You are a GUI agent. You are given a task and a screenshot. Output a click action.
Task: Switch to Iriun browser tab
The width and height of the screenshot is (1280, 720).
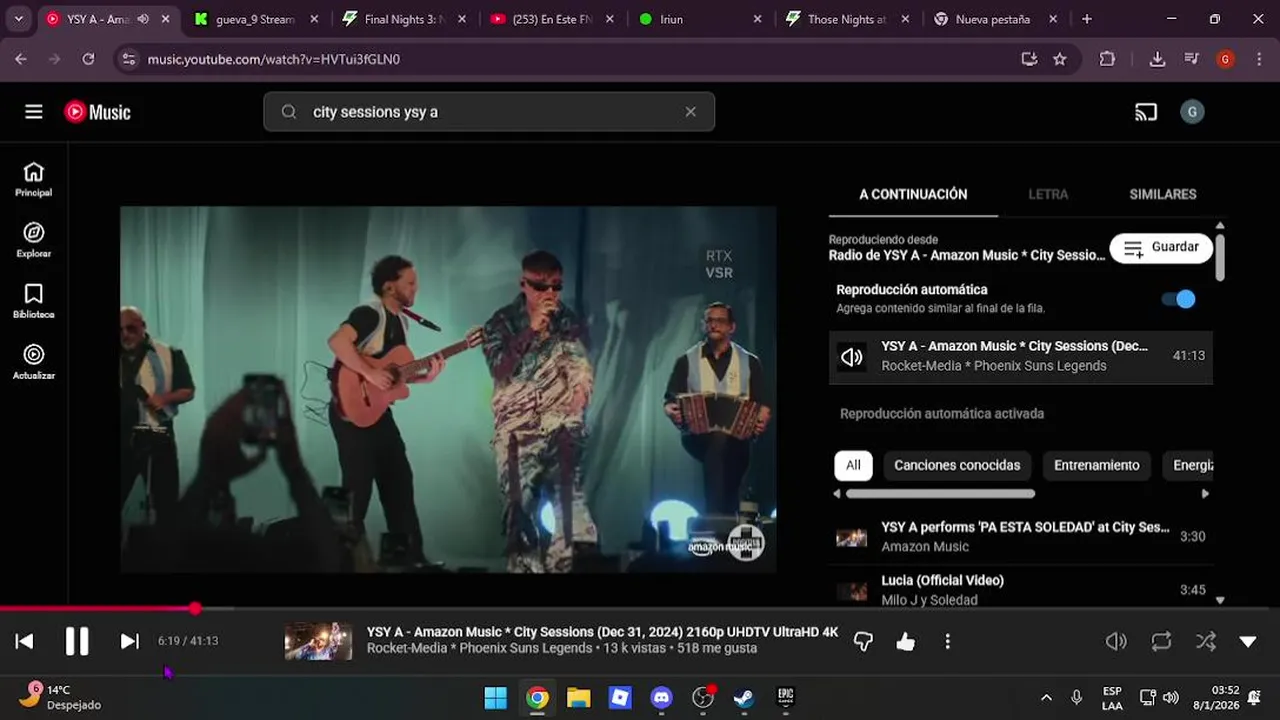tap(698, 19)
